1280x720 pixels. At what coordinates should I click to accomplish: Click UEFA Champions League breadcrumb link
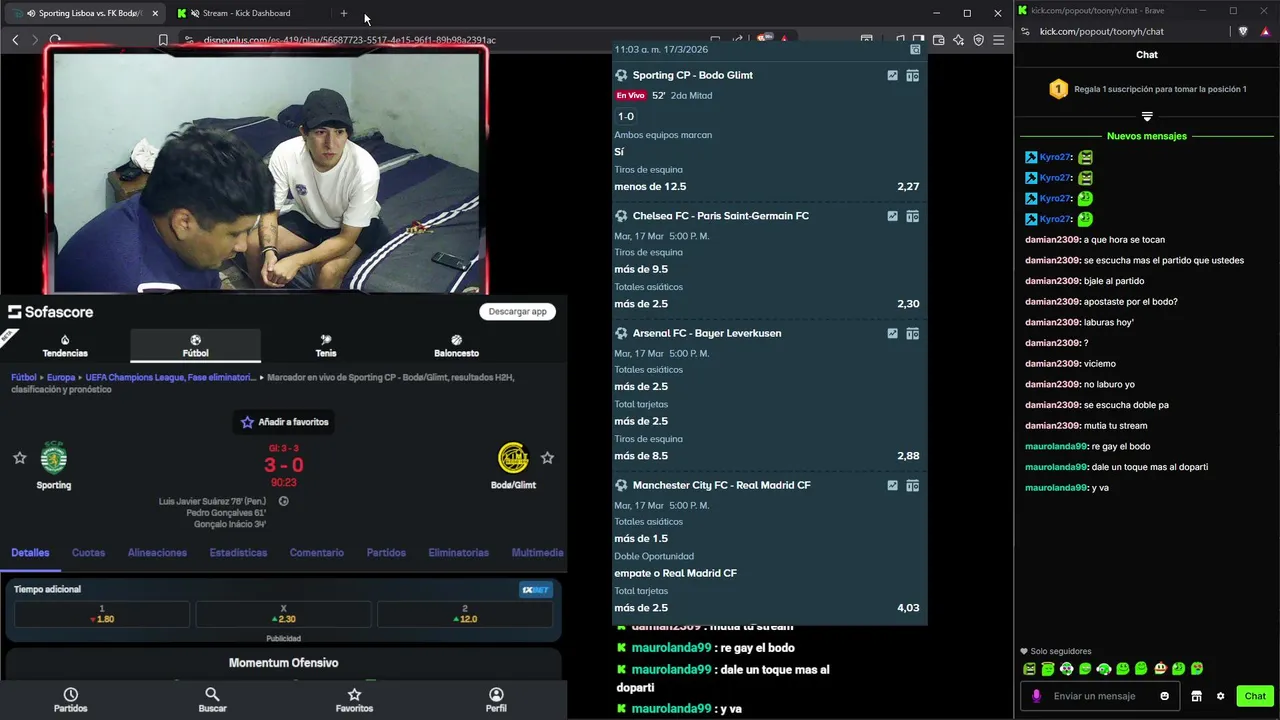click(170, 378)
